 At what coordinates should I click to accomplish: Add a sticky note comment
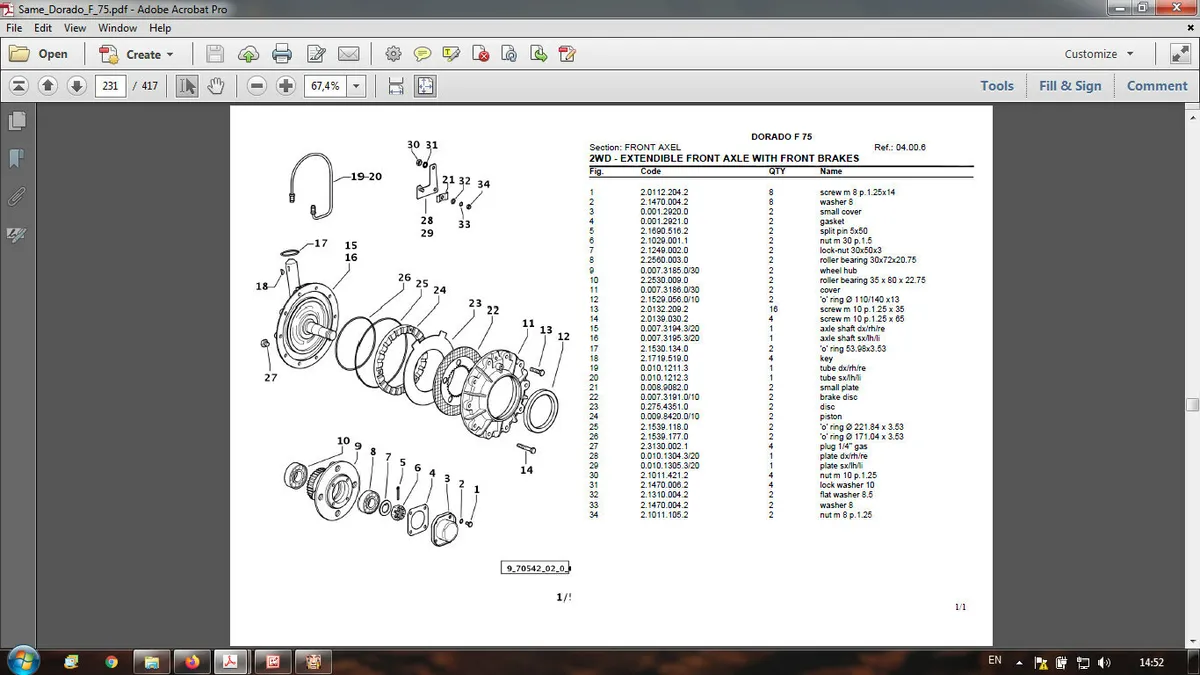[422, 54]
